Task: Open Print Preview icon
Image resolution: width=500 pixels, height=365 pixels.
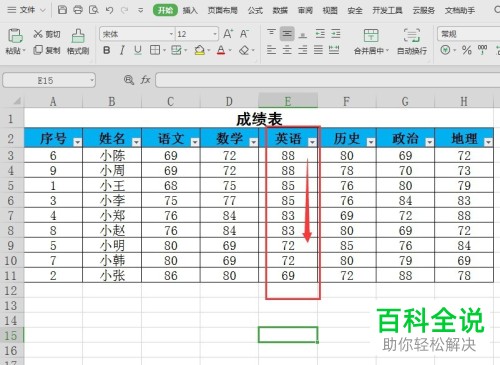Action: click(x=94, y=10)
